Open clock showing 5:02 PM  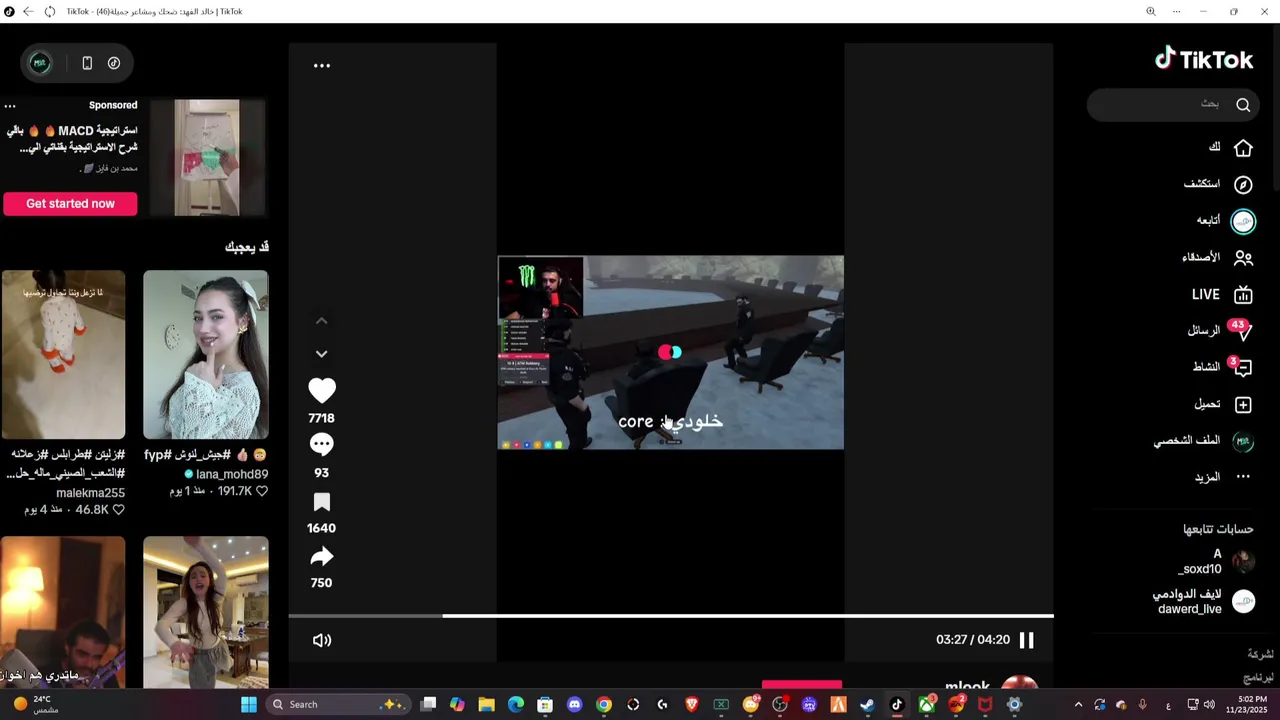(x=1244, y=705)
